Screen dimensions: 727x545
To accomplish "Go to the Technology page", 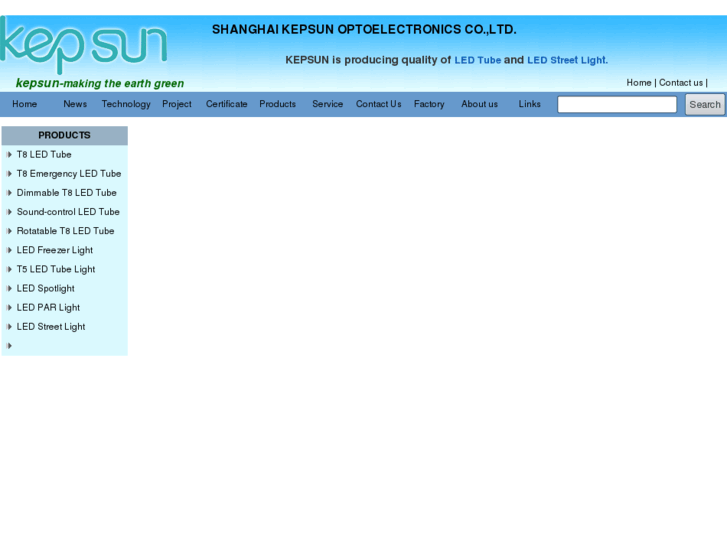I will tap(126, 104).
